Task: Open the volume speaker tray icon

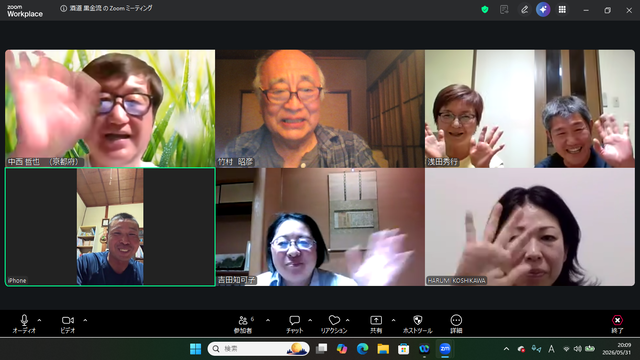Action: point(578,349)
